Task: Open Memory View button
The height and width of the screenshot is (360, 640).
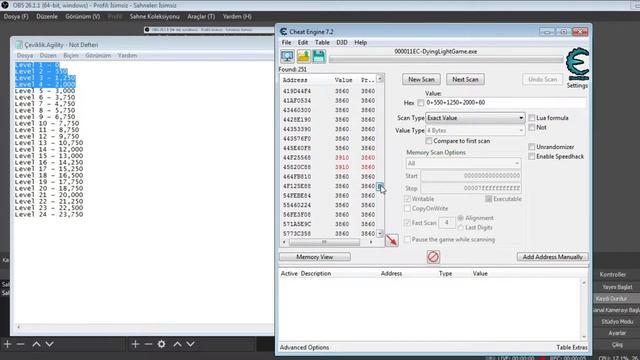Action: pyautogui.click(x=315, y=257)
